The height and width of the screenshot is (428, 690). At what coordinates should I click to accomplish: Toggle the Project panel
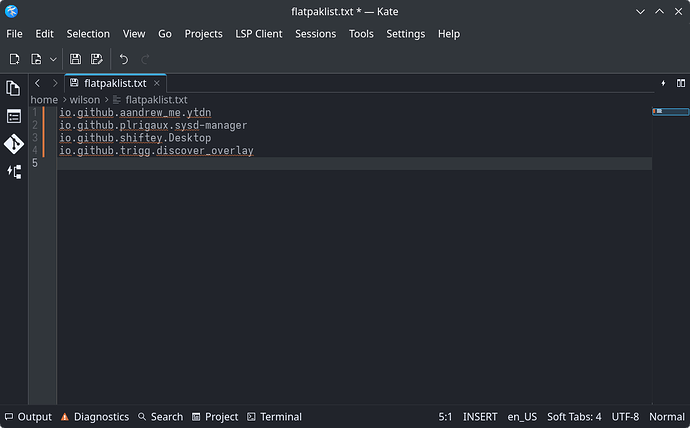pyautogui.click(x=215, y=417)
